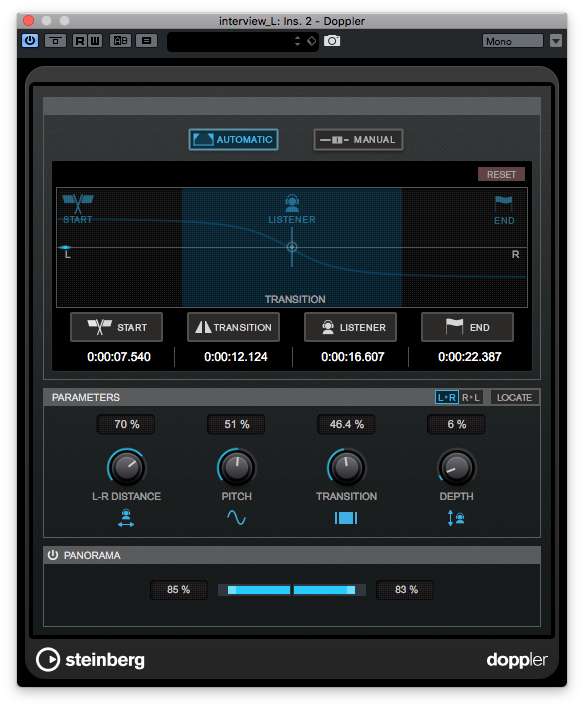This screenshot has height=708, width=584.
Task: Click the camera snapshot icon
Action: pos(332,41)
